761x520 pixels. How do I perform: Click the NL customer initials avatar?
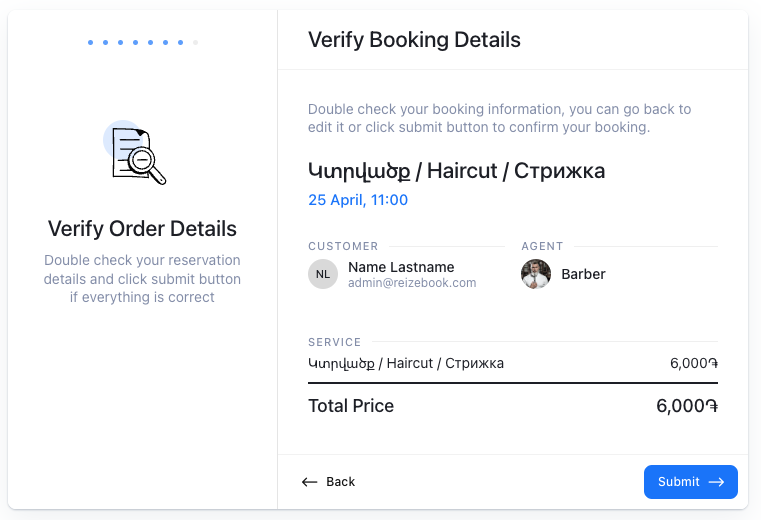323,274
